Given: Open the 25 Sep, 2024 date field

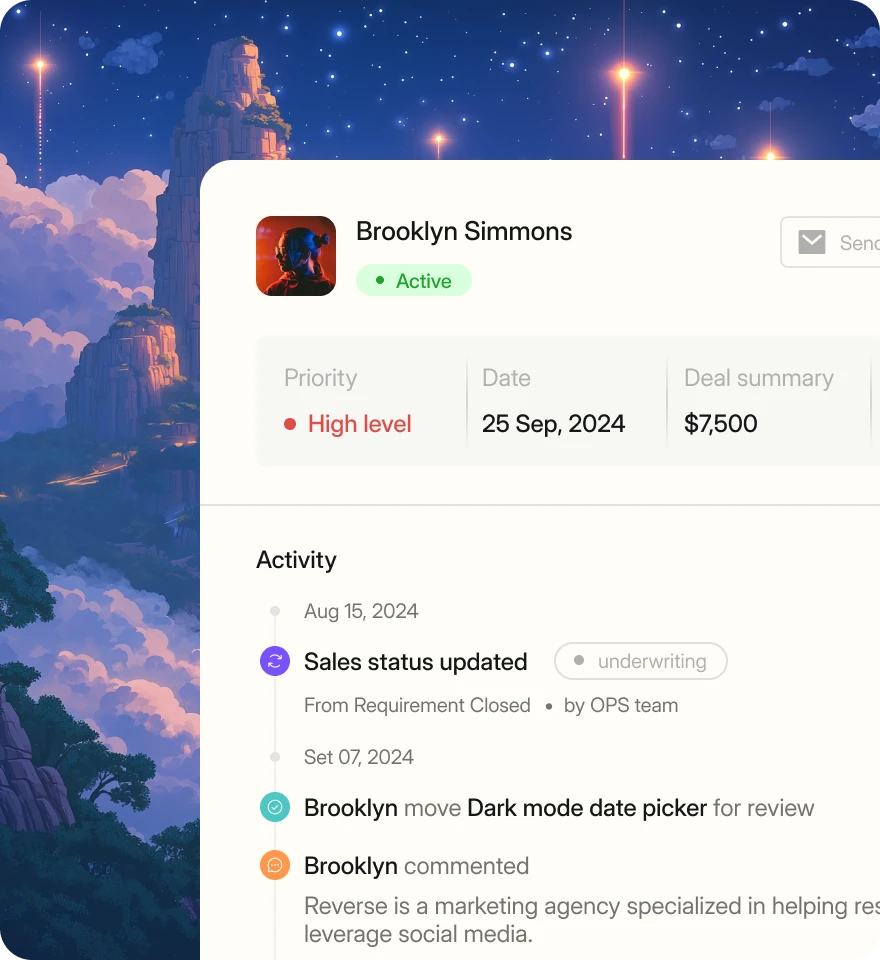Looking at the screenshot, I should [554, 424].
